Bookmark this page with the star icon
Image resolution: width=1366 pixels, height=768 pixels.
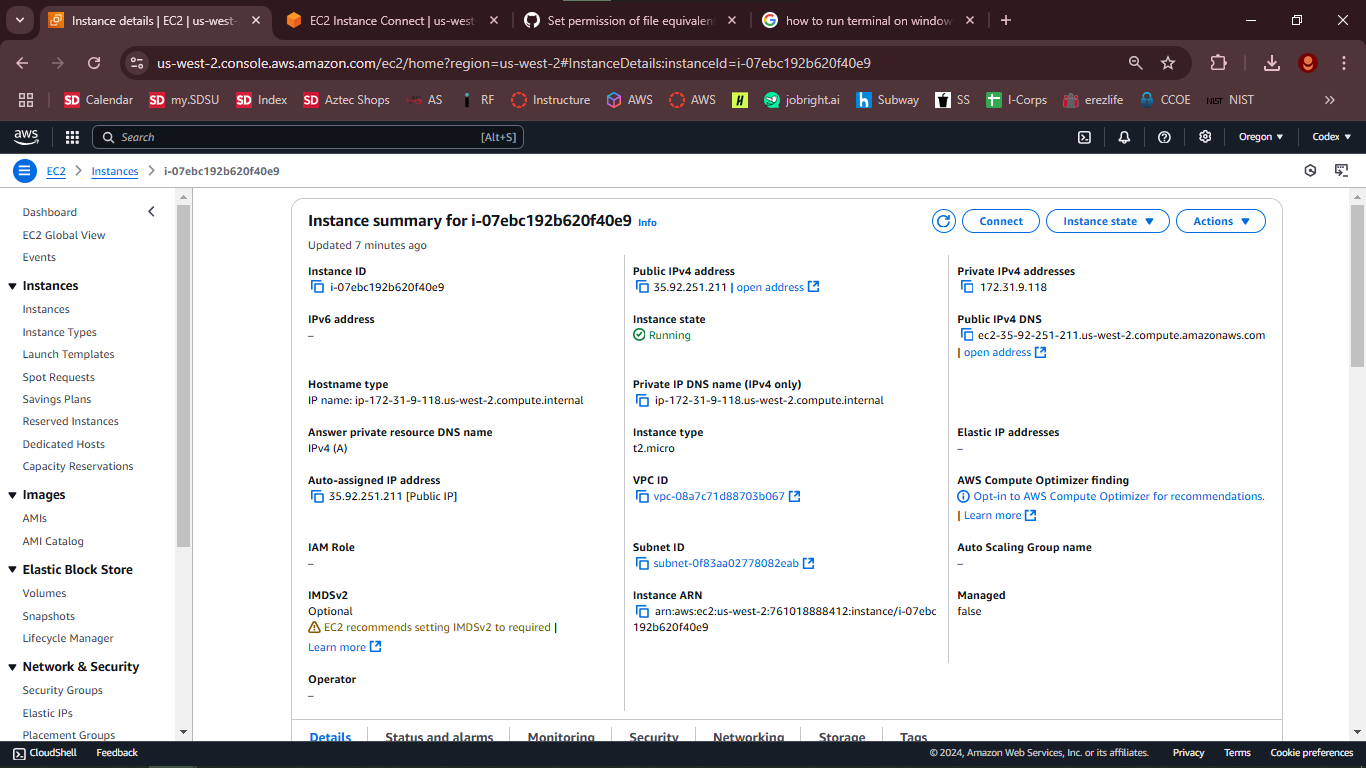coord(1168,63)
